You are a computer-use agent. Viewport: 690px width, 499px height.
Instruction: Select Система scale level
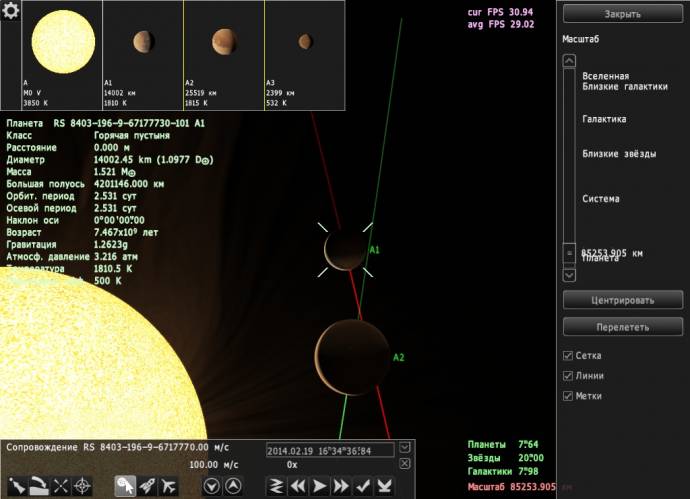point(601,199)
